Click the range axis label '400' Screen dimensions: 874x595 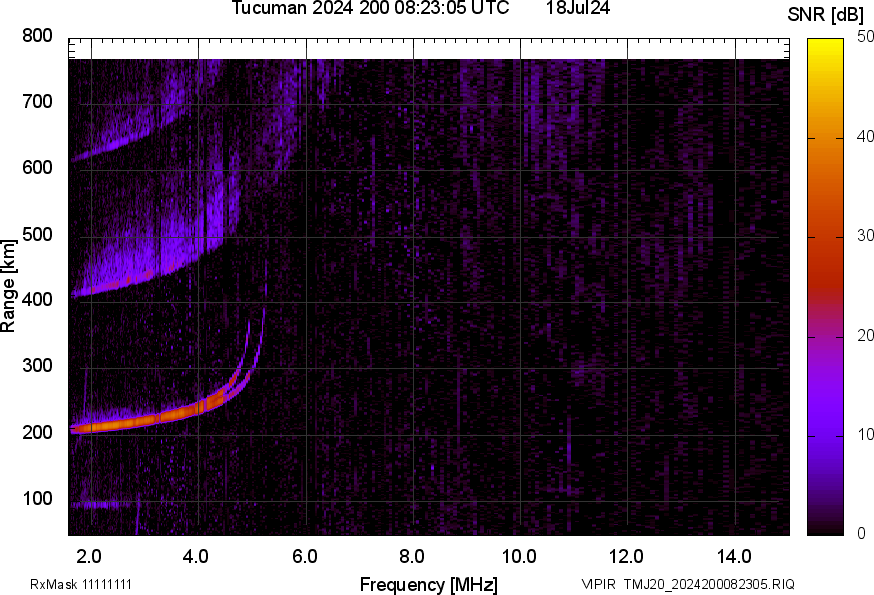pos(37,299)
